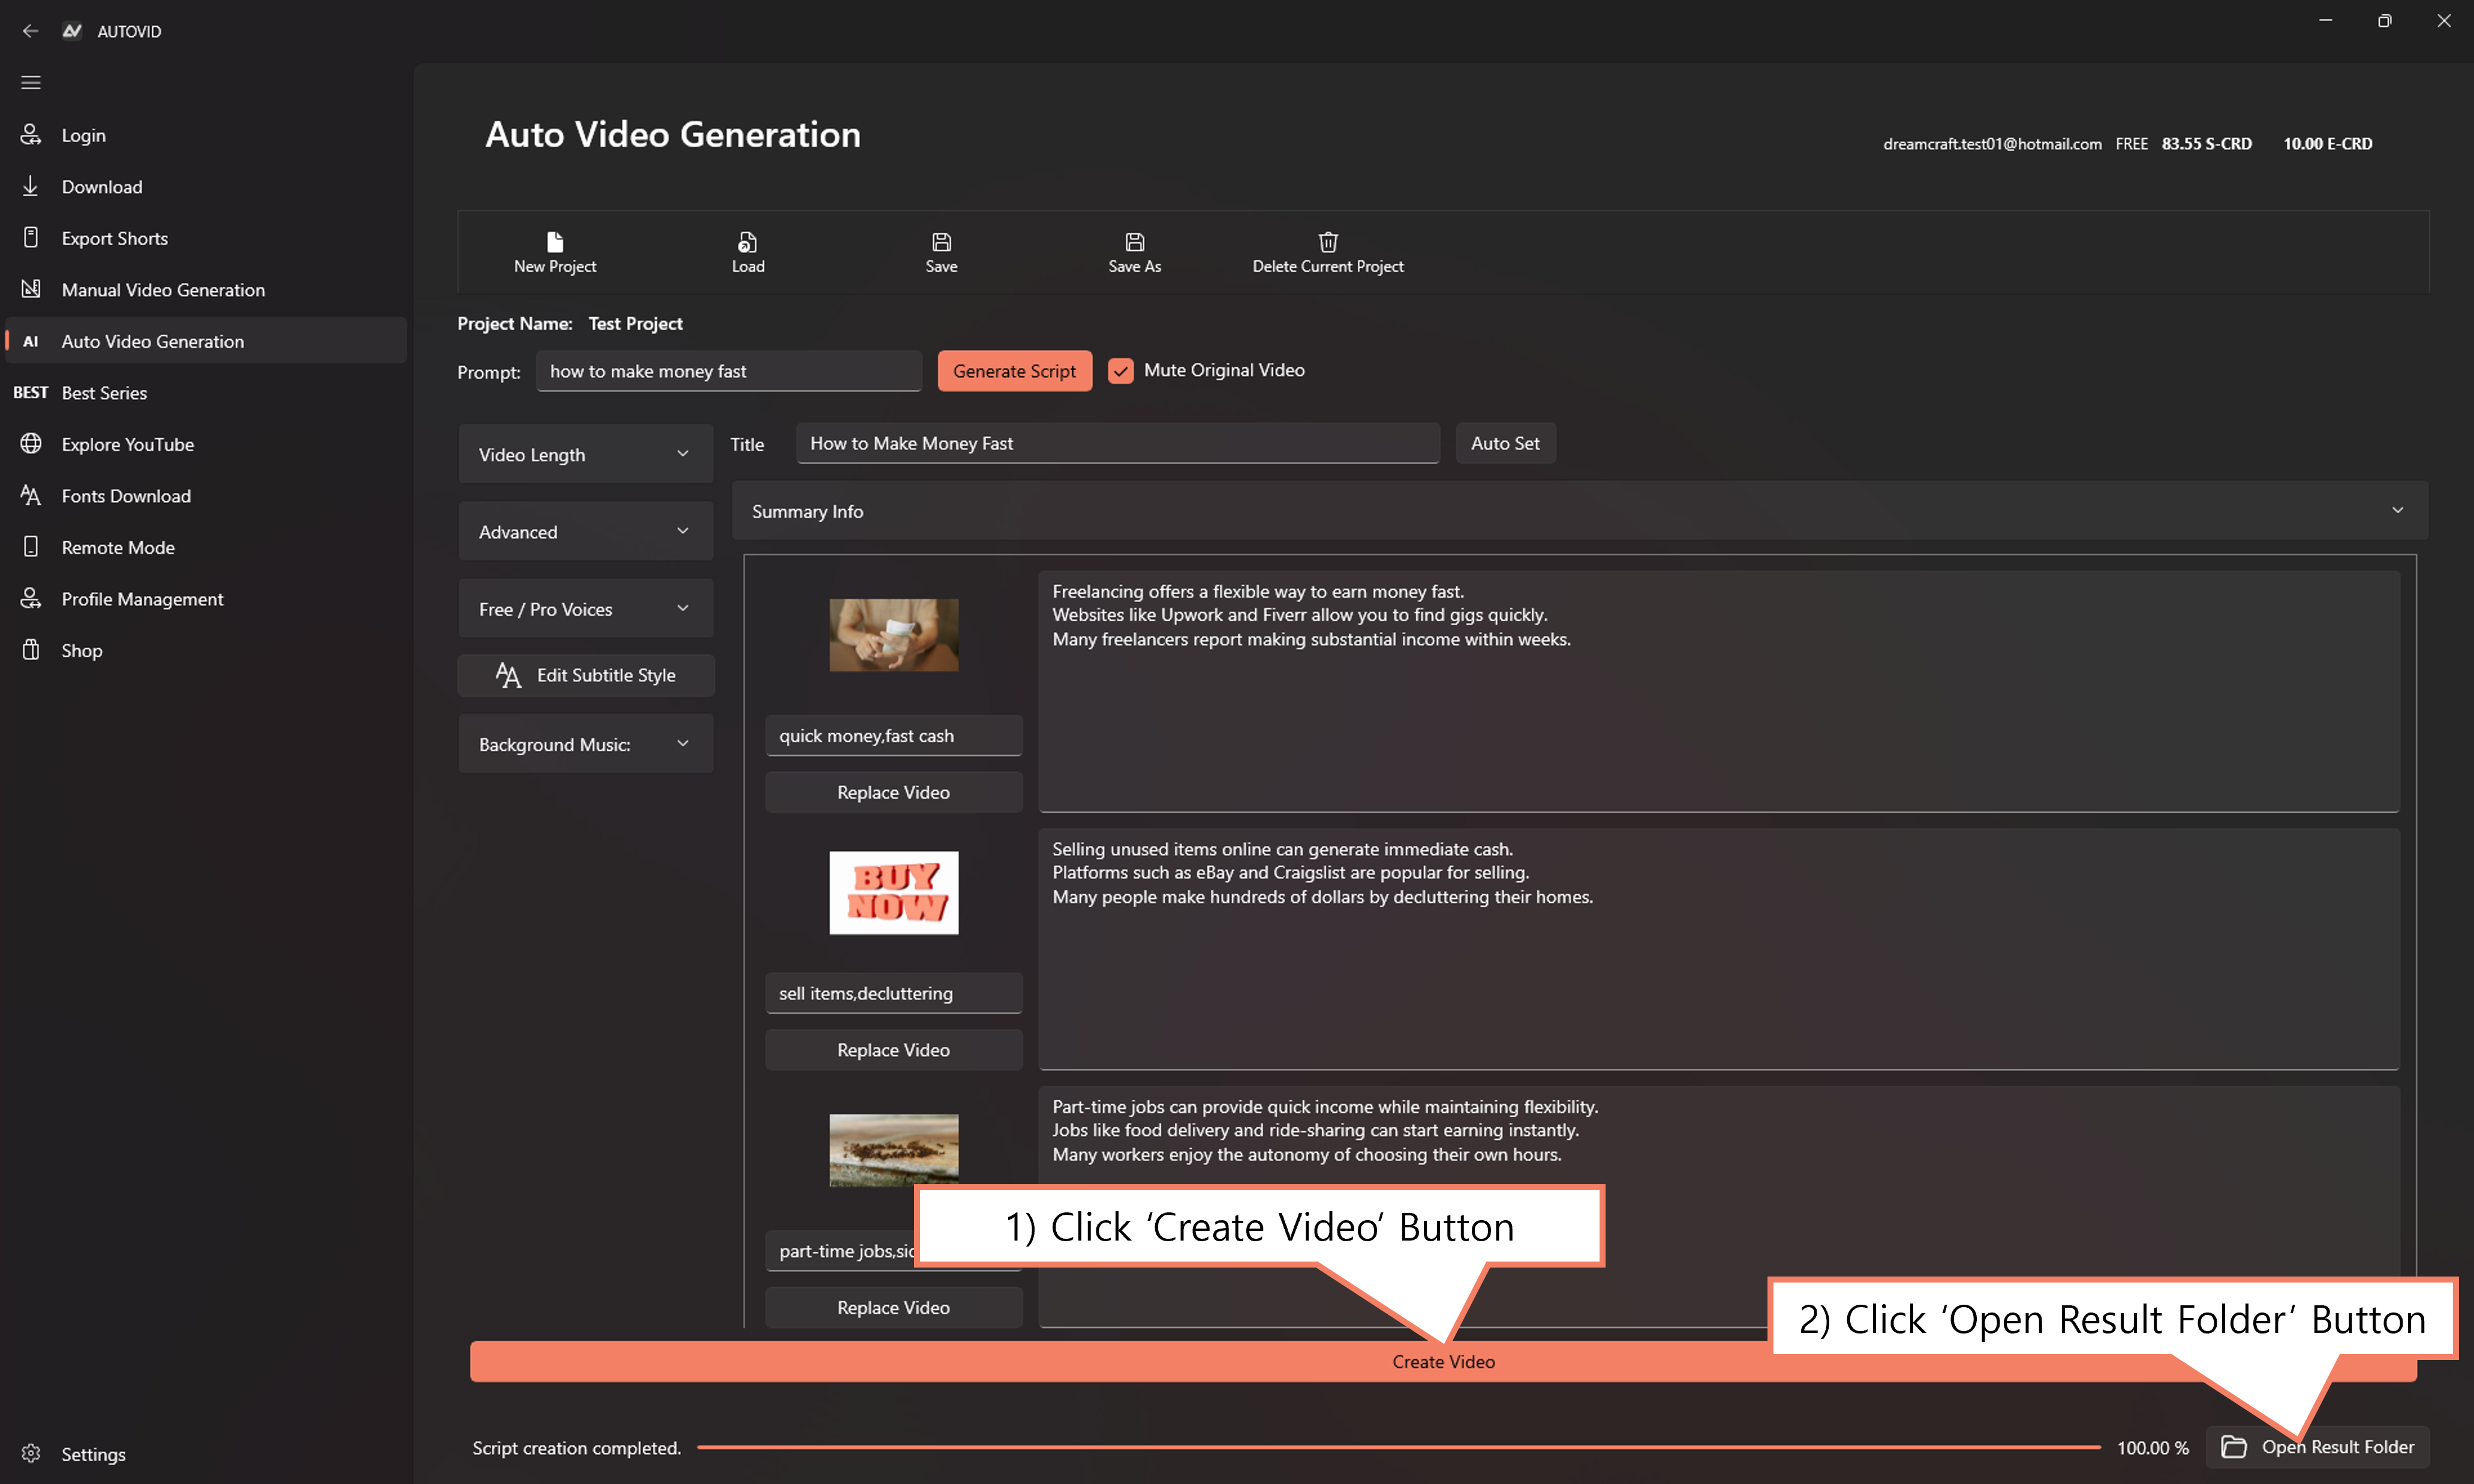Click the script creation progress bar

point(1400,1447)
